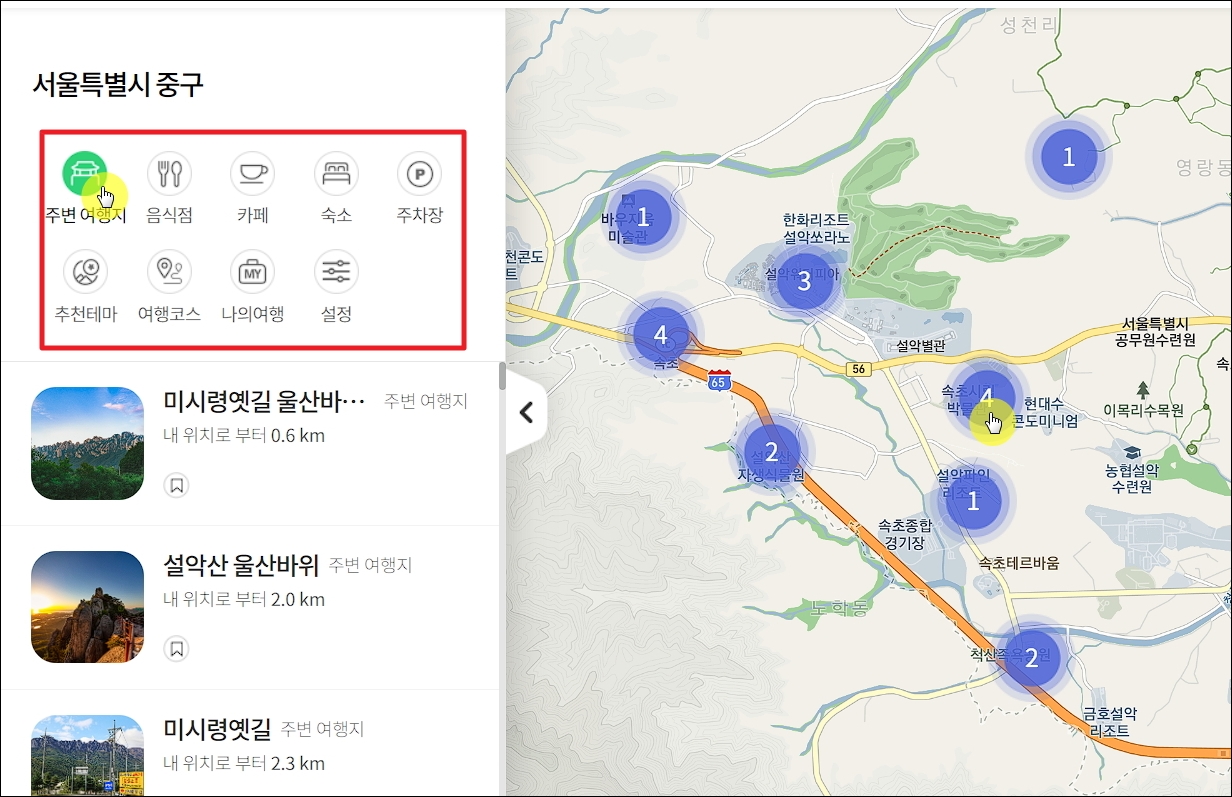Image resolution: width=1232 pixels, height=797 pixels.
Task: Click cluster 1 near 바우지움 미술관
Action: tap(643, 216)
